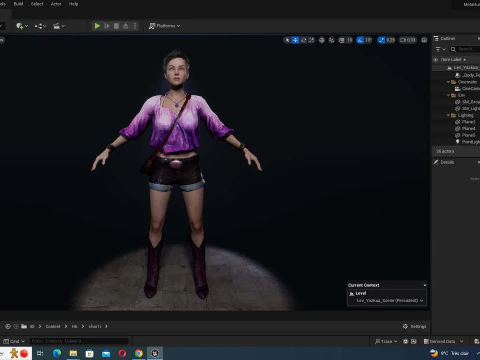Click Outliner search field
The height and width of the screenshot is (360, 480).
pyautogui.click(x=465, y=49)
